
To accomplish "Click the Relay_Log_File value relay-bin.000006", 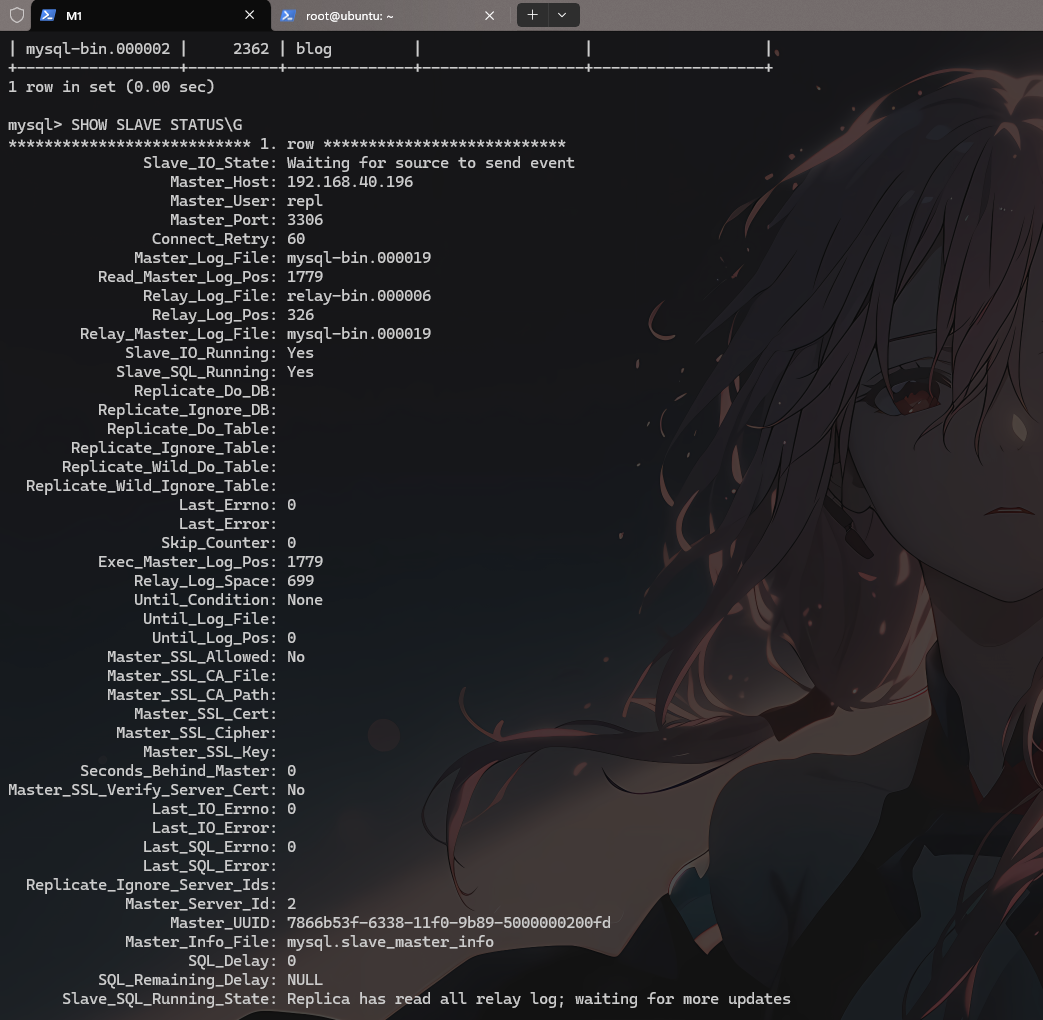I will 359,295.
